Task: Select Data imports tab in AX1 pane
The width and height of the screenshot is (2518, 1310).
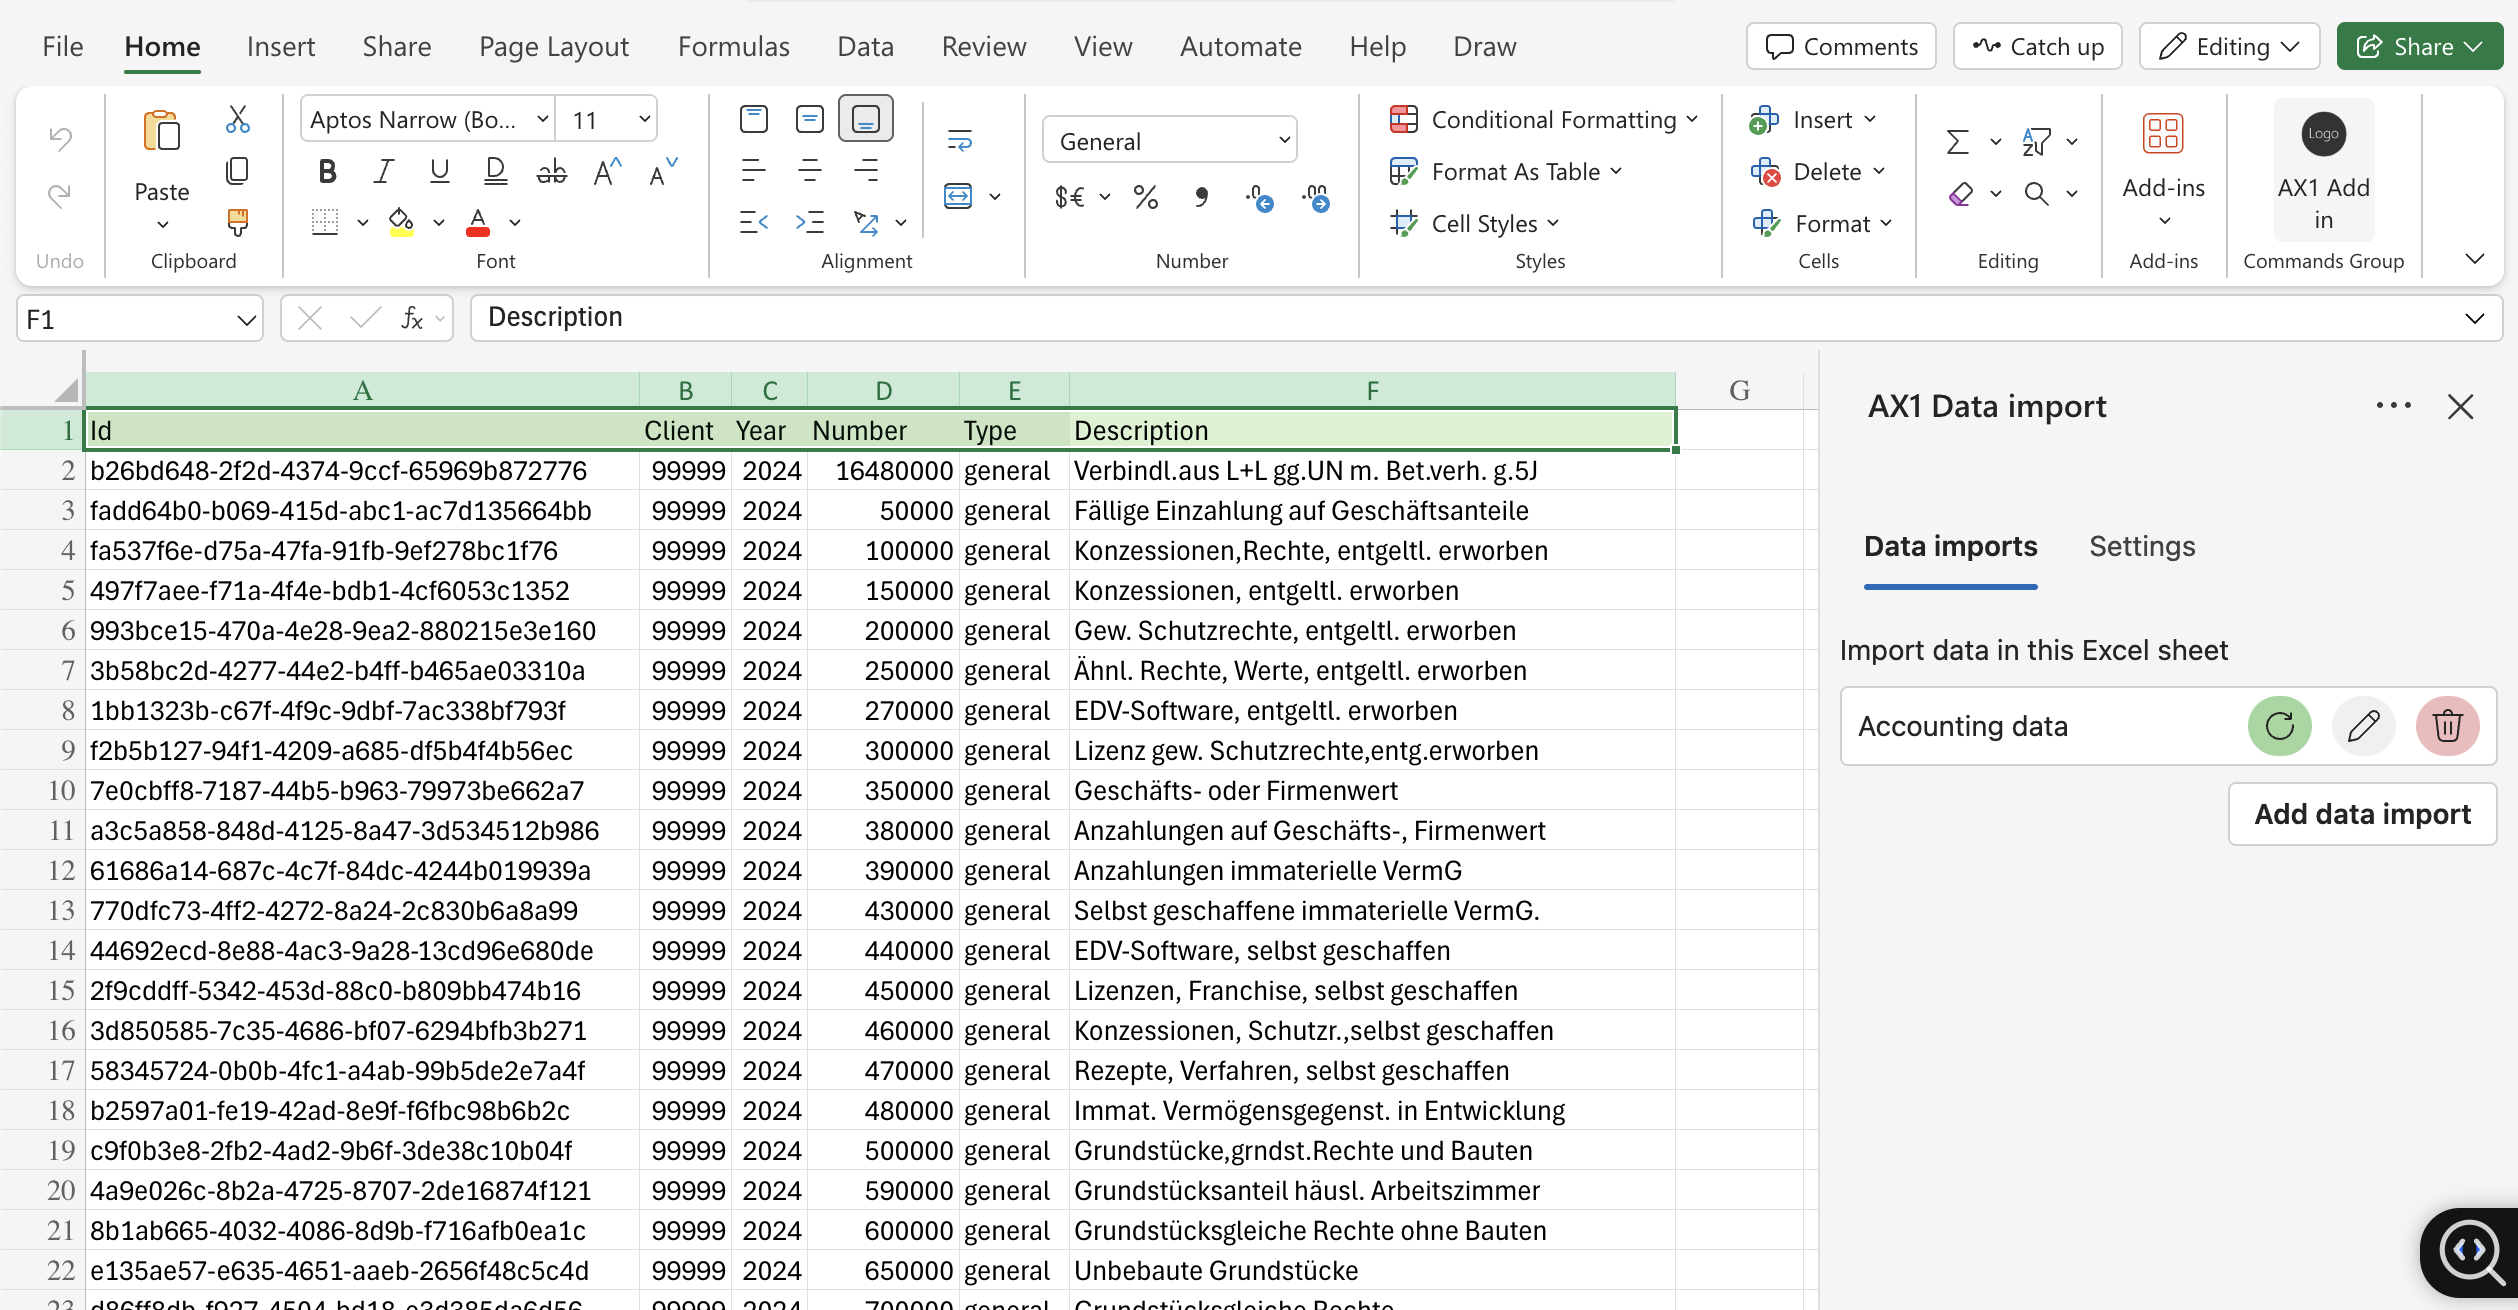Action: [1951, 546]
